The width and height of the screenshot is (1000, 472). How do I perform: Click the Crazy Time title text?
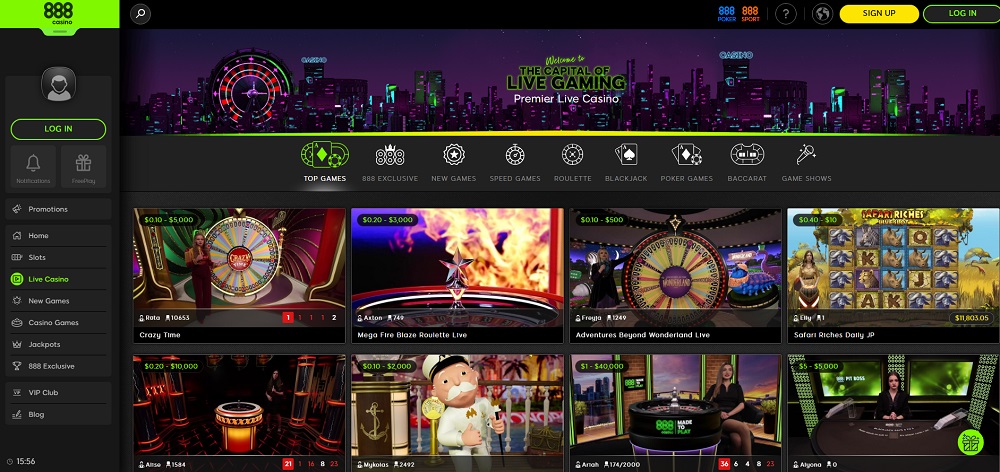tap(160, 335)
